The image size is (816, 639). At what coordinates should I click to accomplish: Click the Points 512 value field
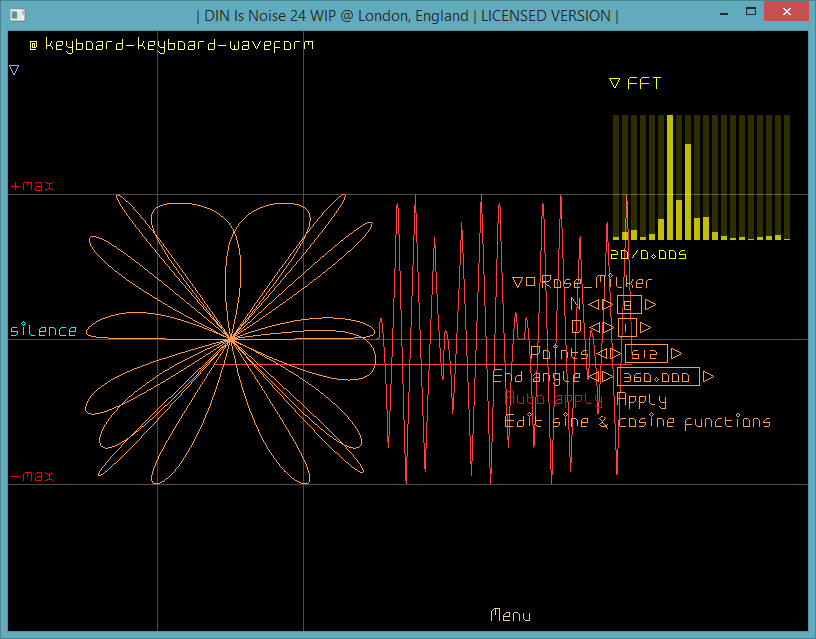[645, 354]
